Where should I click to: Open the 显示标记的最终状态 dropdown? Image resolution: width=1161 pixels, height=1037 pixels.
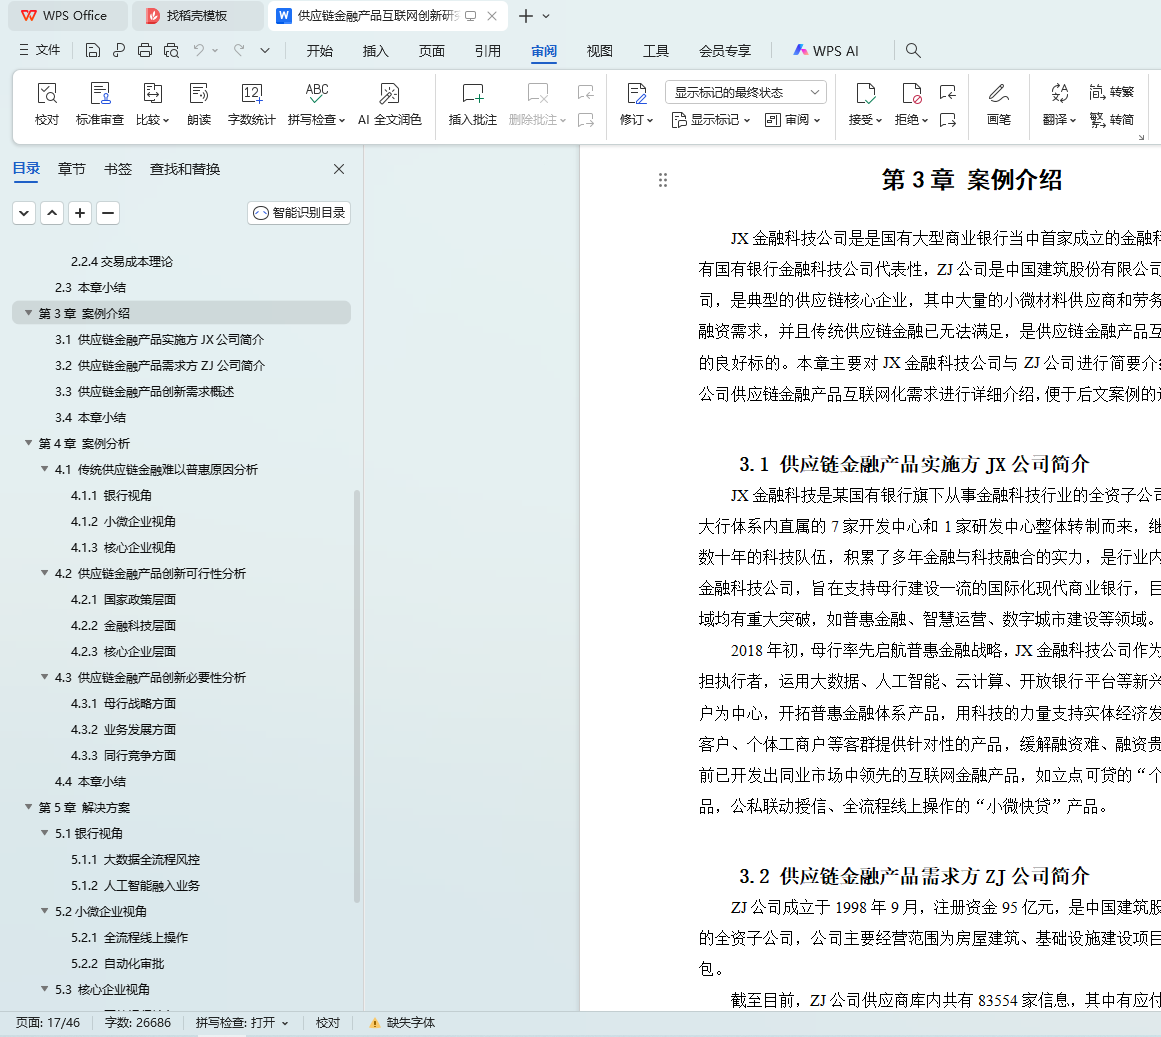746,92
